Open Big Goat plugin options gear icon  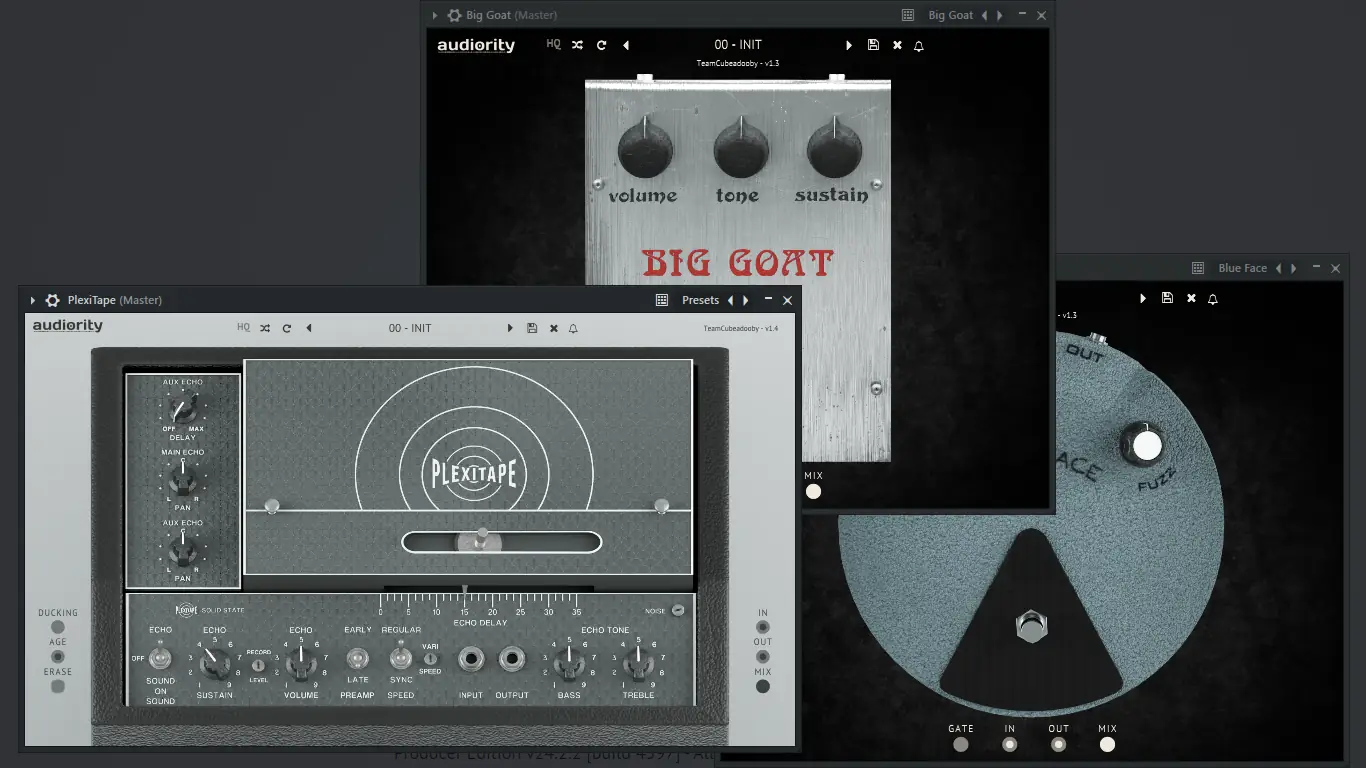tap(454, 15)
